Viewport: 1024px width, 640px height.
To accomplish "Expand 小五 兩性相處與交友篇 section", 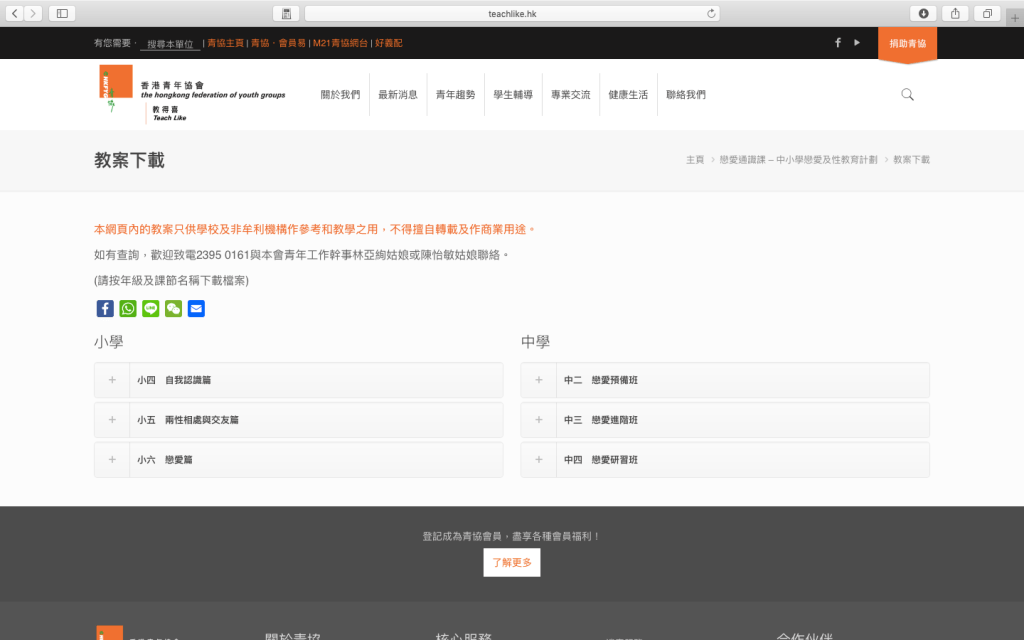I will point(112,420).
